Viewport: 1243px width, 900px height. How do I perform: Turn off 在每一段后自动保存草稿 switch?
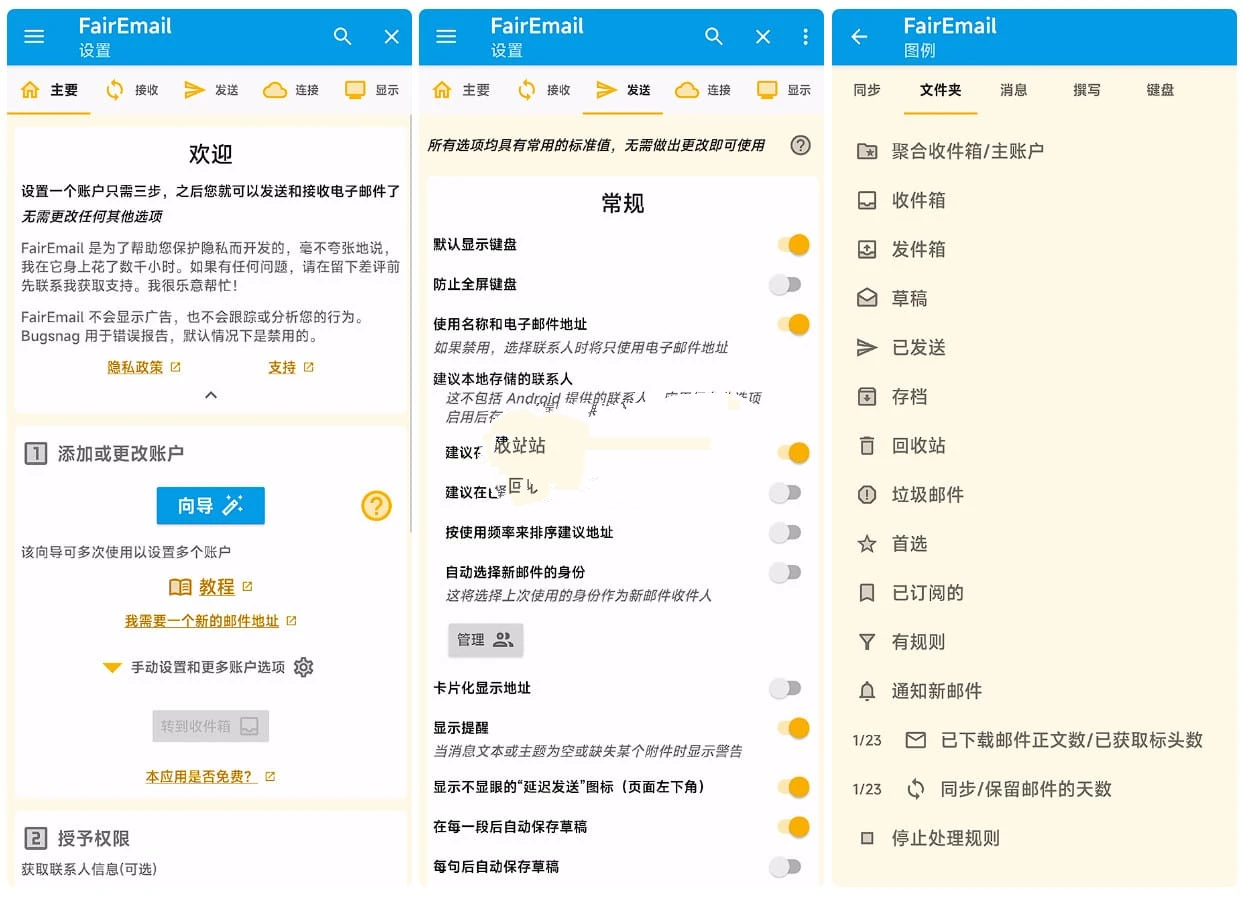[x=792, y=827]
